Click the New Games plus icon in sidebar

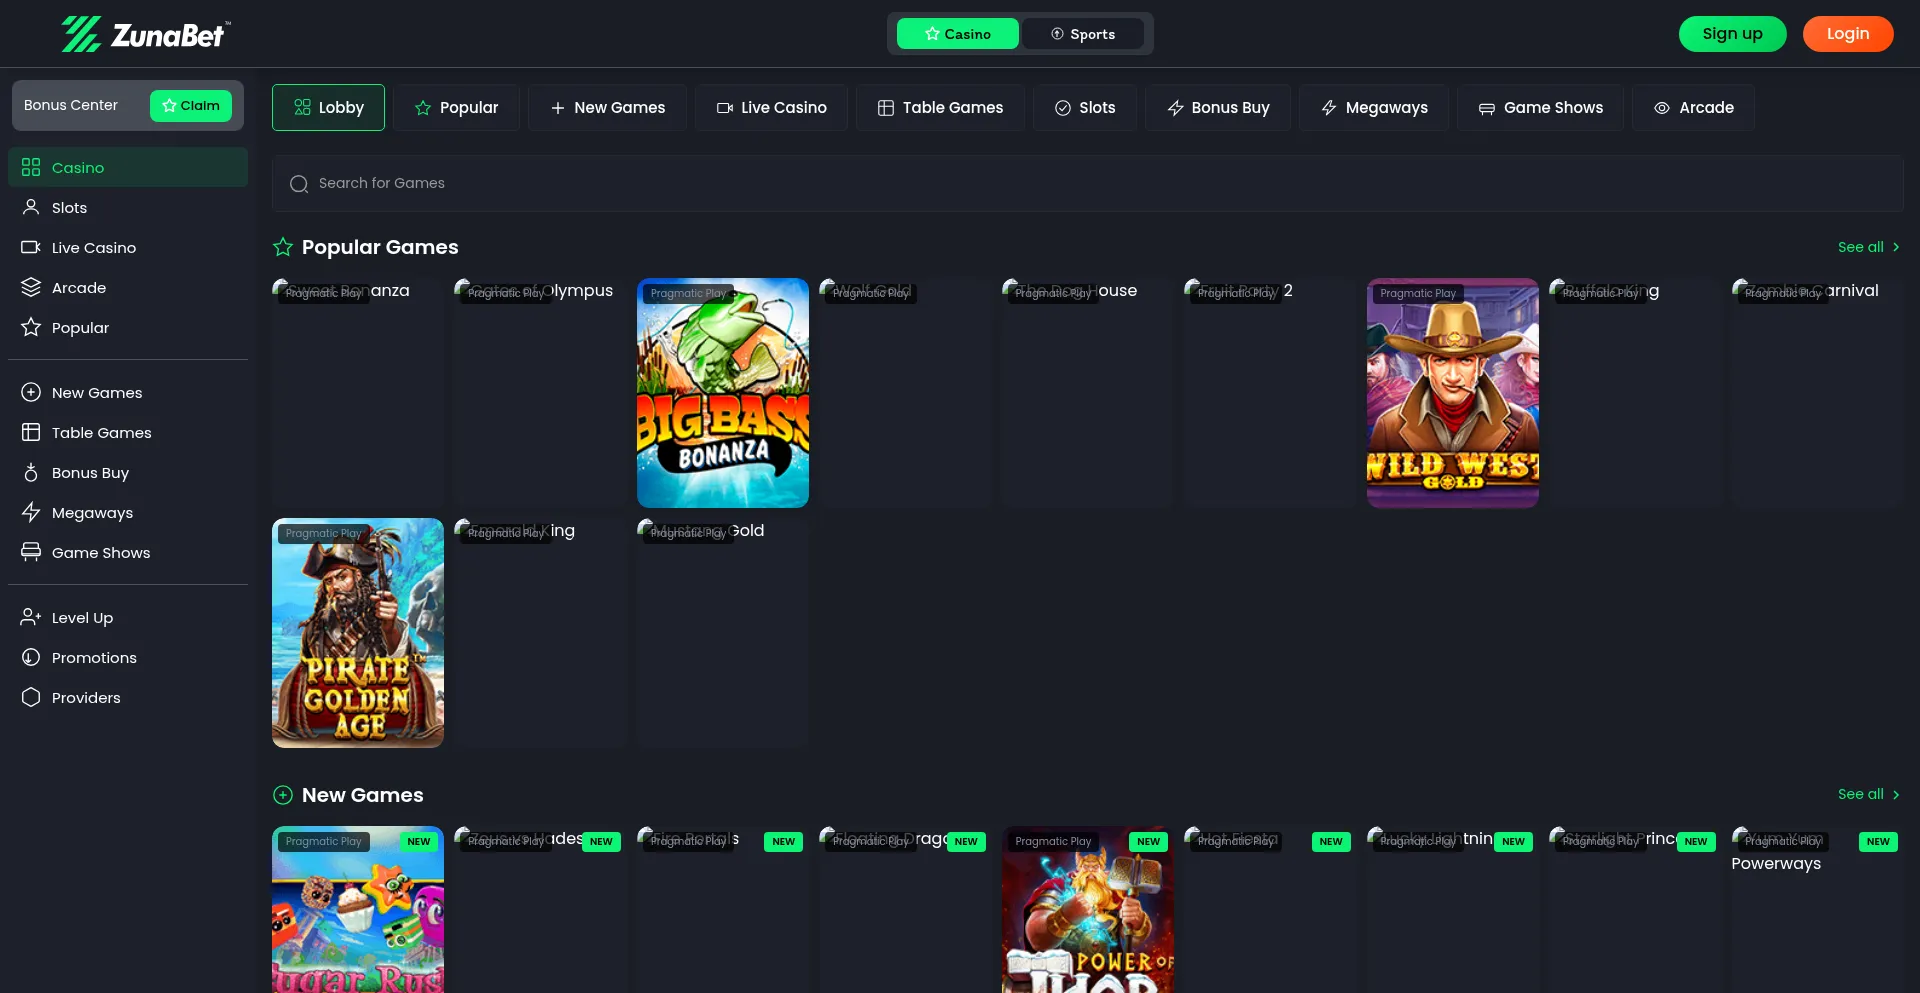[x=31, y=392]
